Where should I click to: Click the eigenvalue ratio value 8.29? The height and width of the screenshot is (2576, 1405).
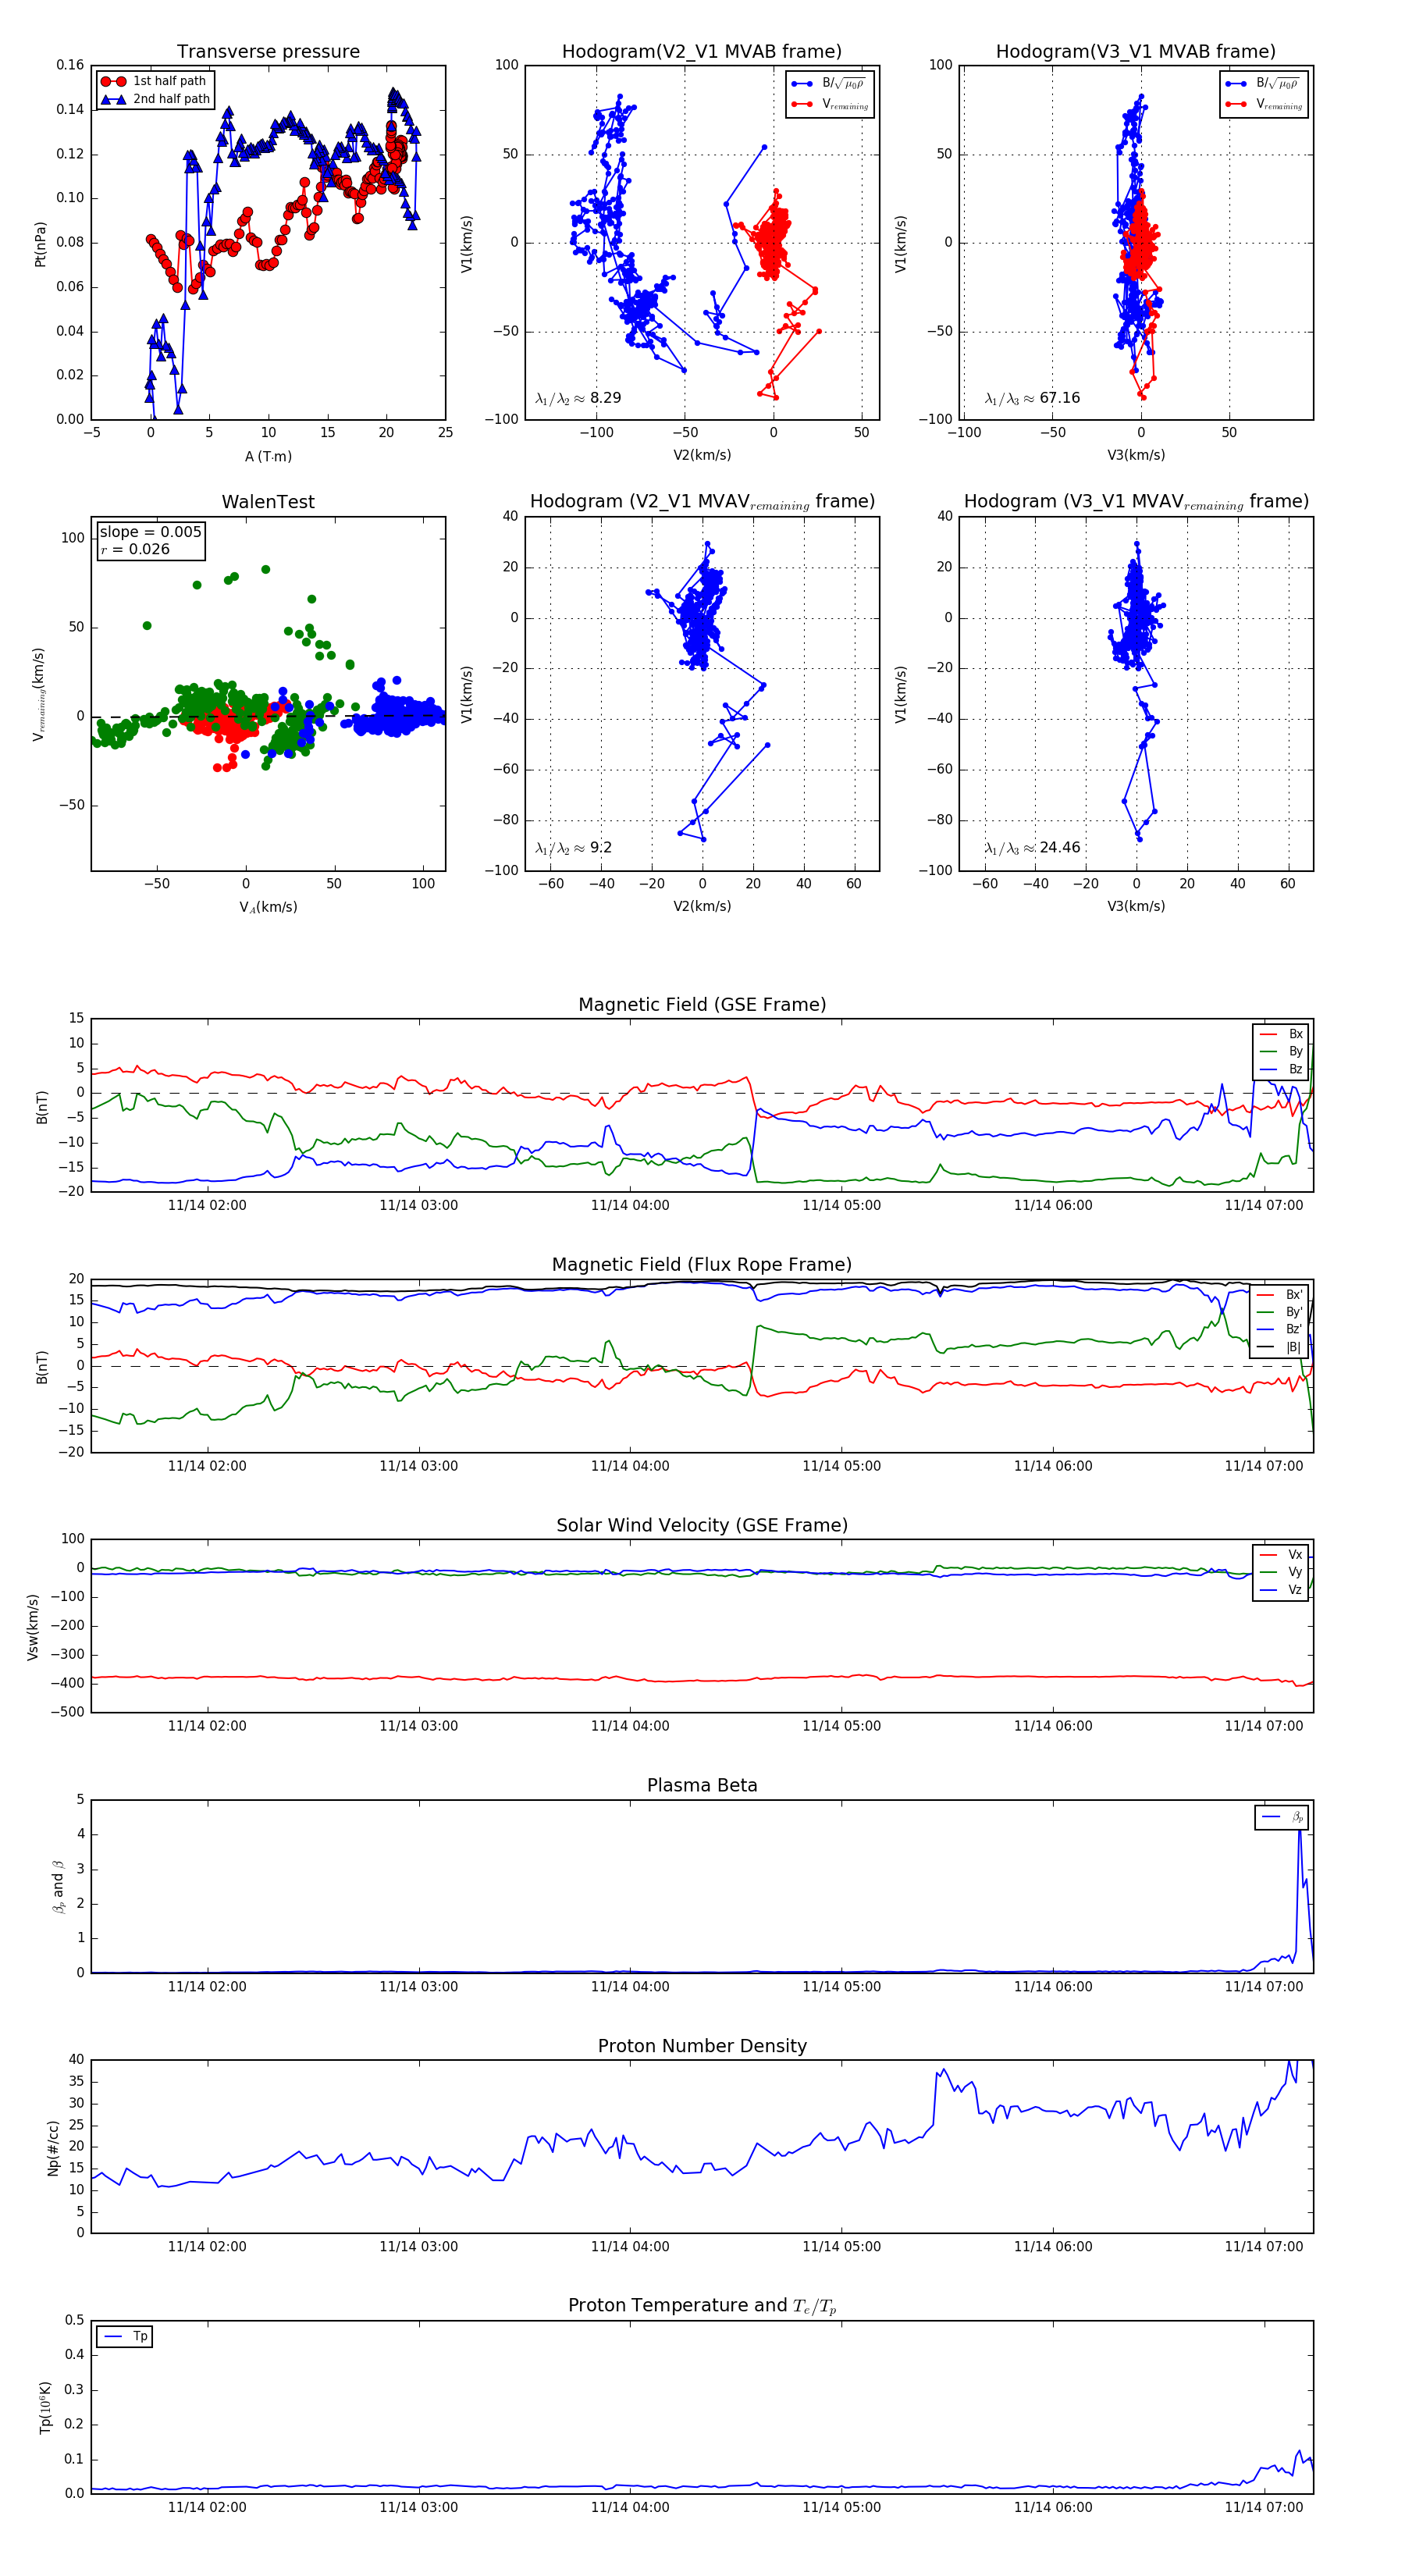pos(605,398)
